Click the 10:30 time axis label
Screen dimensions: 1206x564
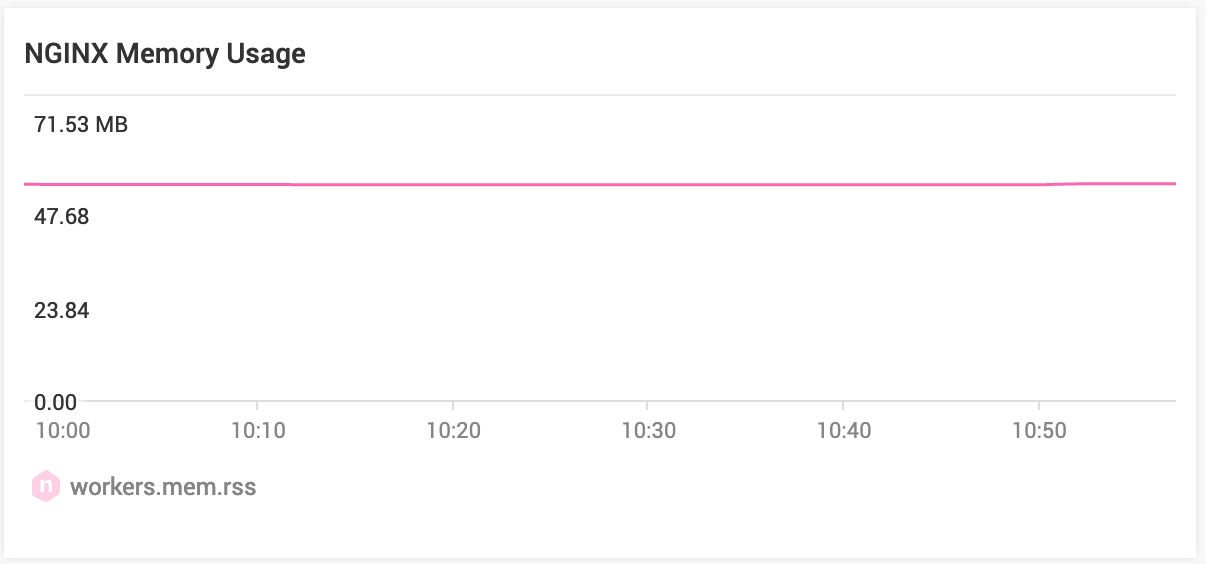648,431
